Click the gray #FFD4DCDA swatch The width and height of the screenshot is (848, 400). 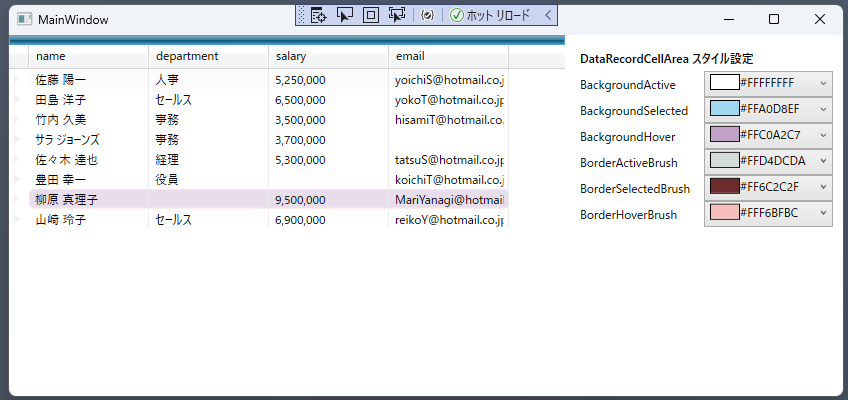click(x=725, y=161)
